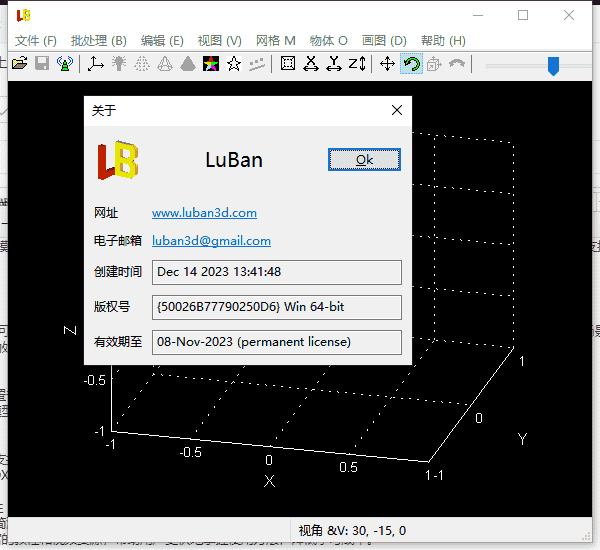Click the open file folder icon
The width and height of the screenshot is (600, 550).
click(x=20, y=64)
